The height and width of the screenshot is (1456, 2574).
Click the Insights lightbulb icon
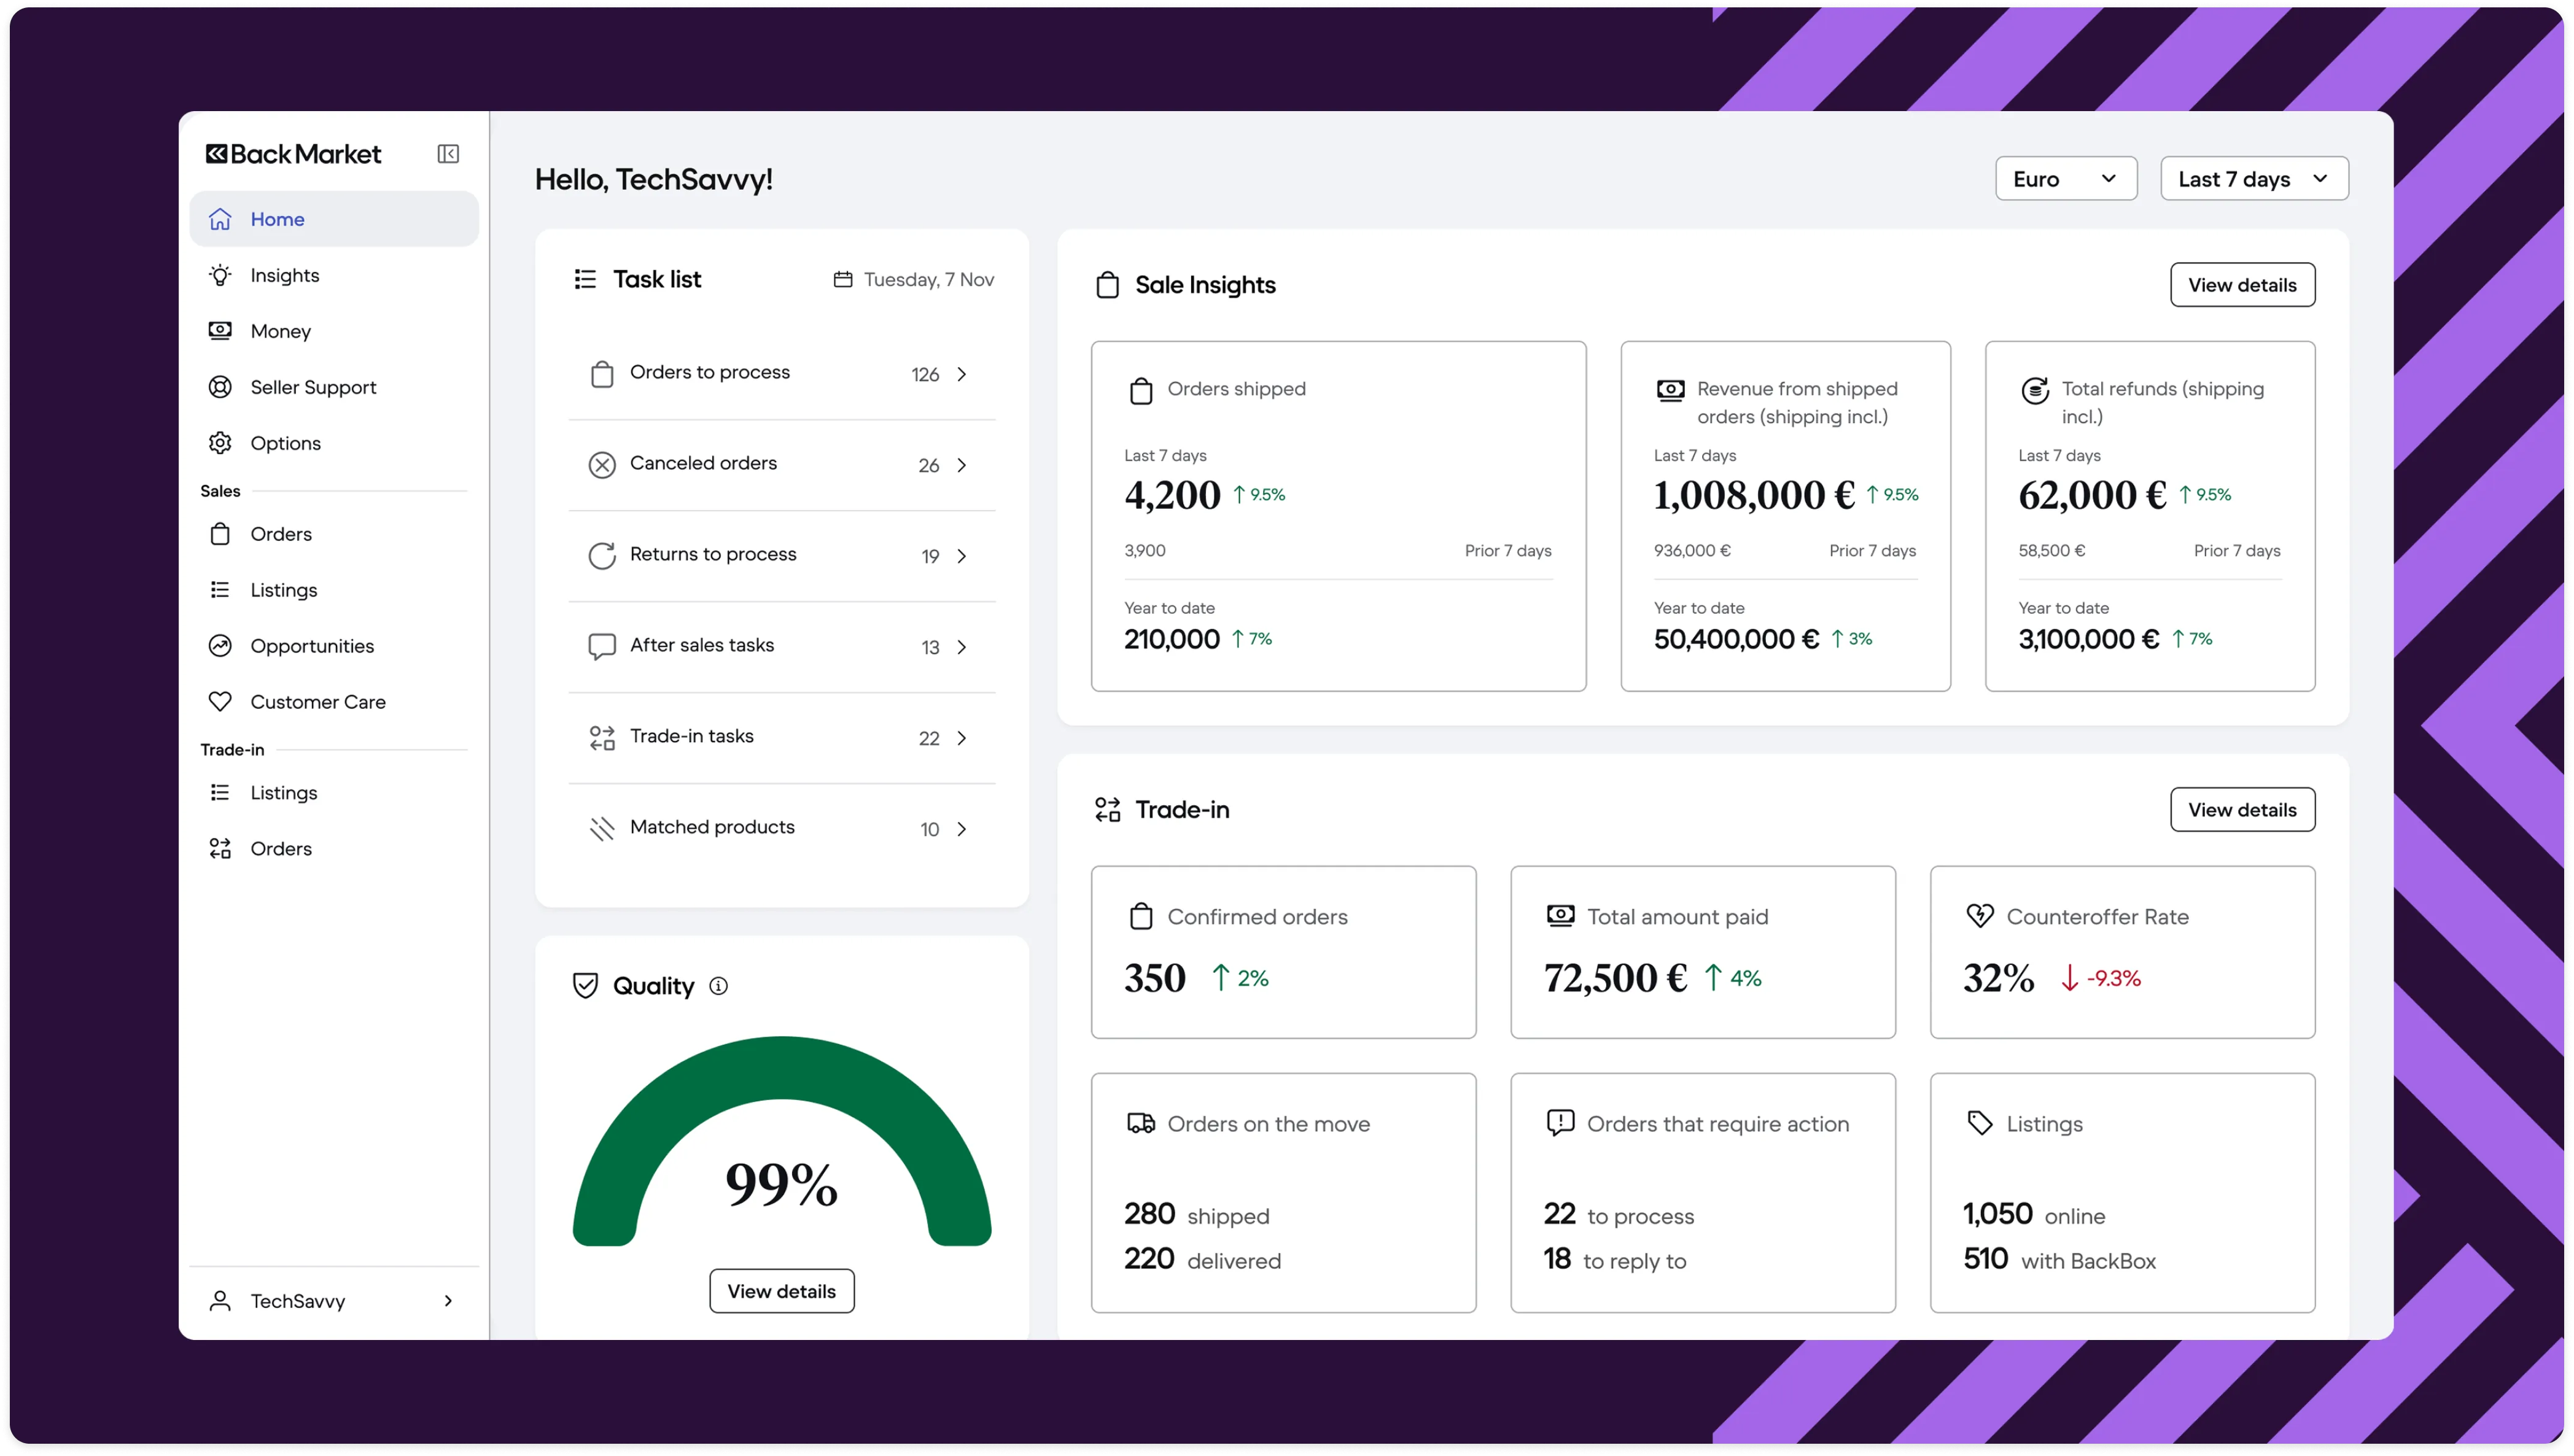tap(220, 275)
